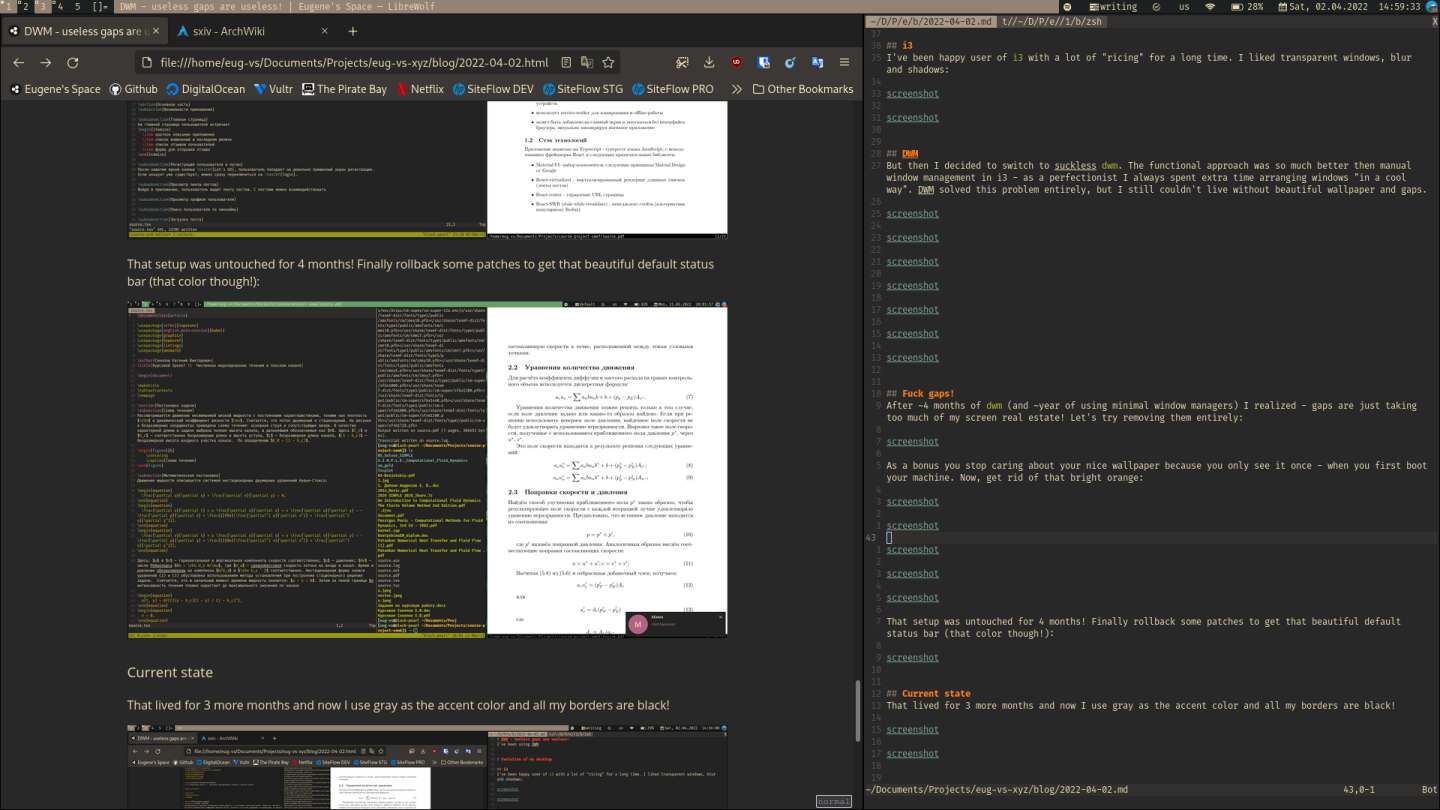The height and width of the screenshot is (810, 1440).
Task: Reload the current page
Action: click(74, 62)
